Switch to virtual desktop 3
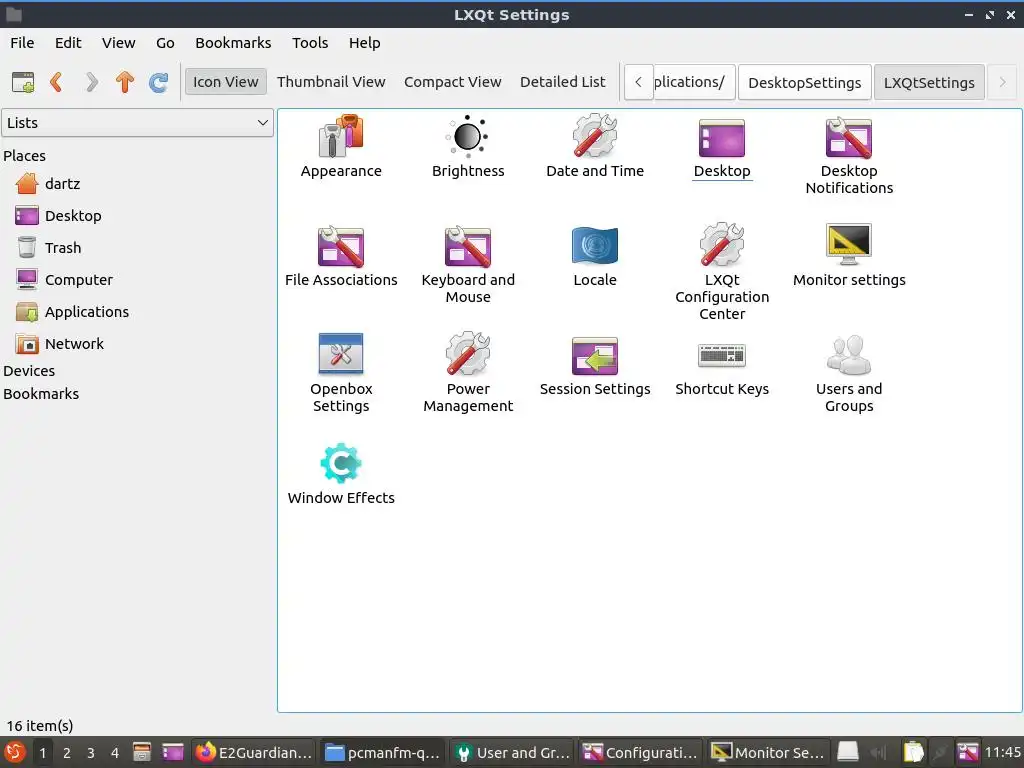This screenshot has width=1024, height=768. pos(91,753)
